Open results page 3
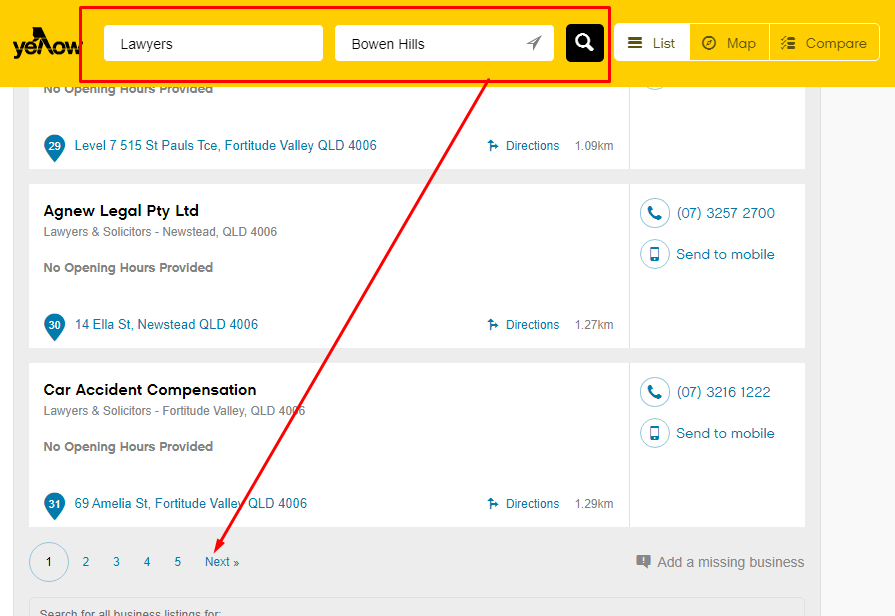 (116, 562)
